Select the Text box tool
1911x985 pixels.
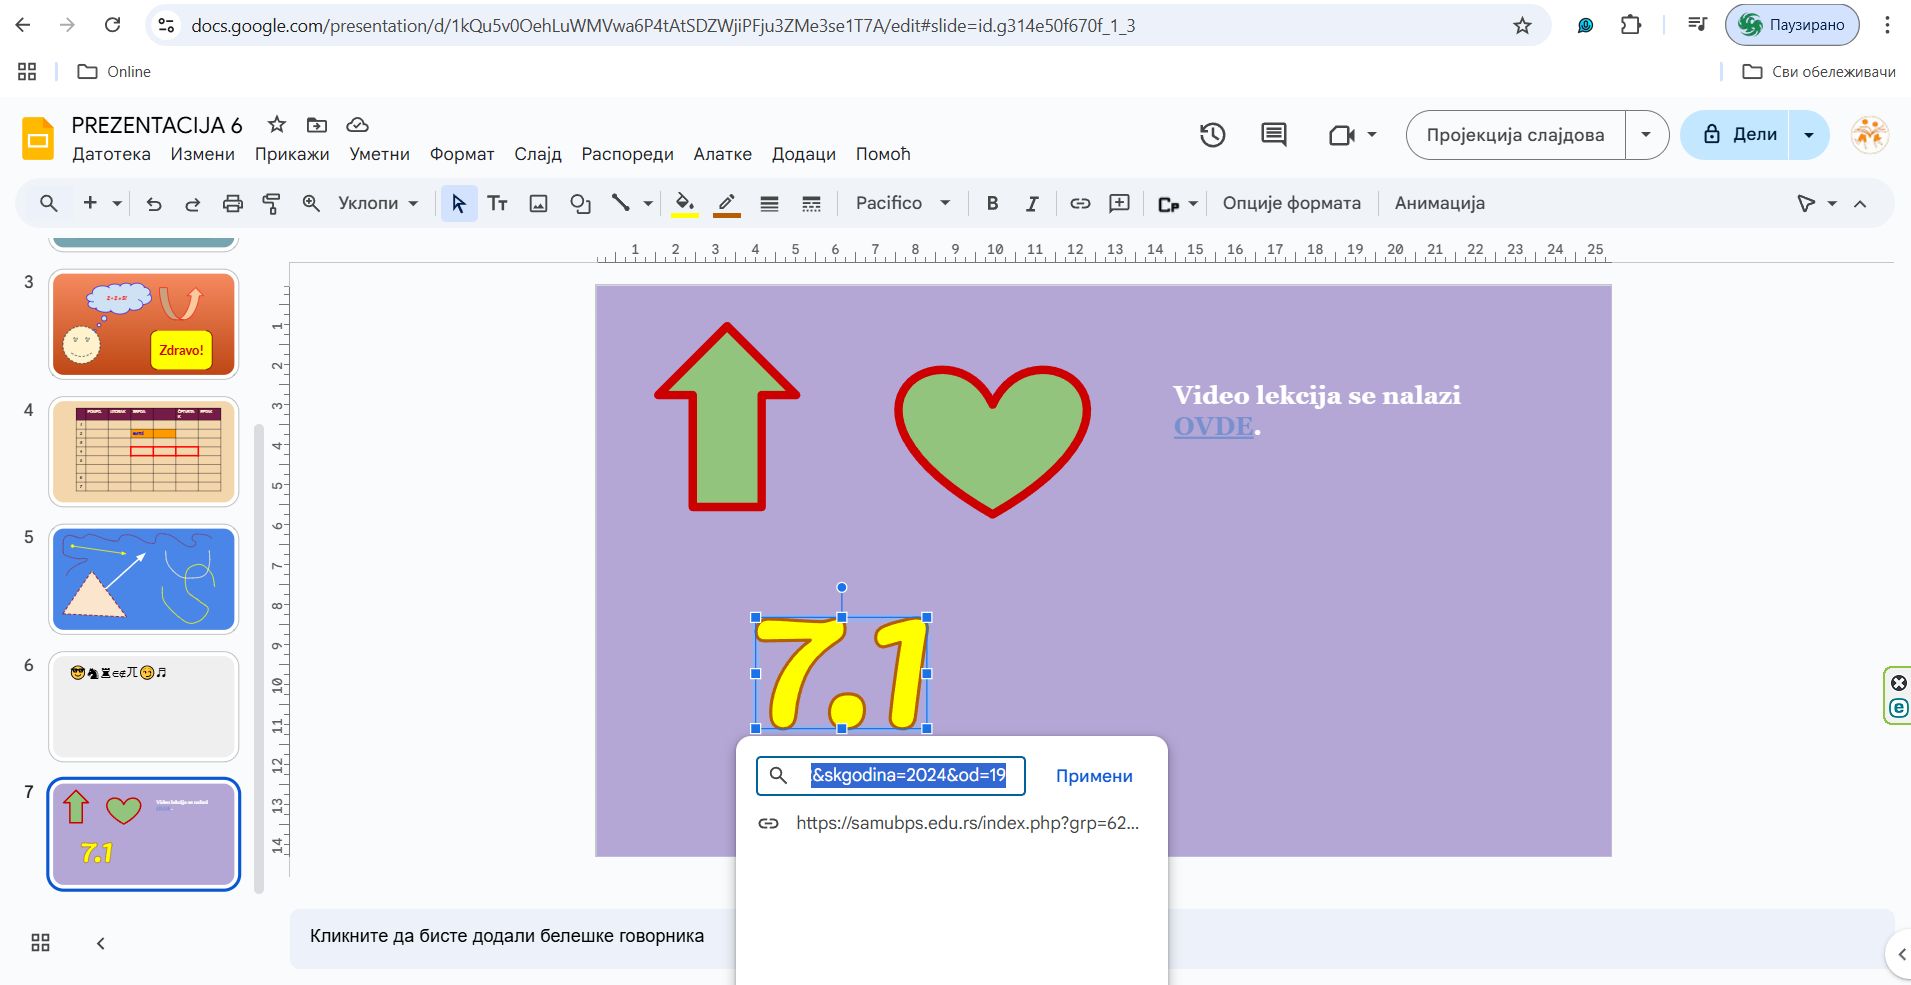coord(497,204)
